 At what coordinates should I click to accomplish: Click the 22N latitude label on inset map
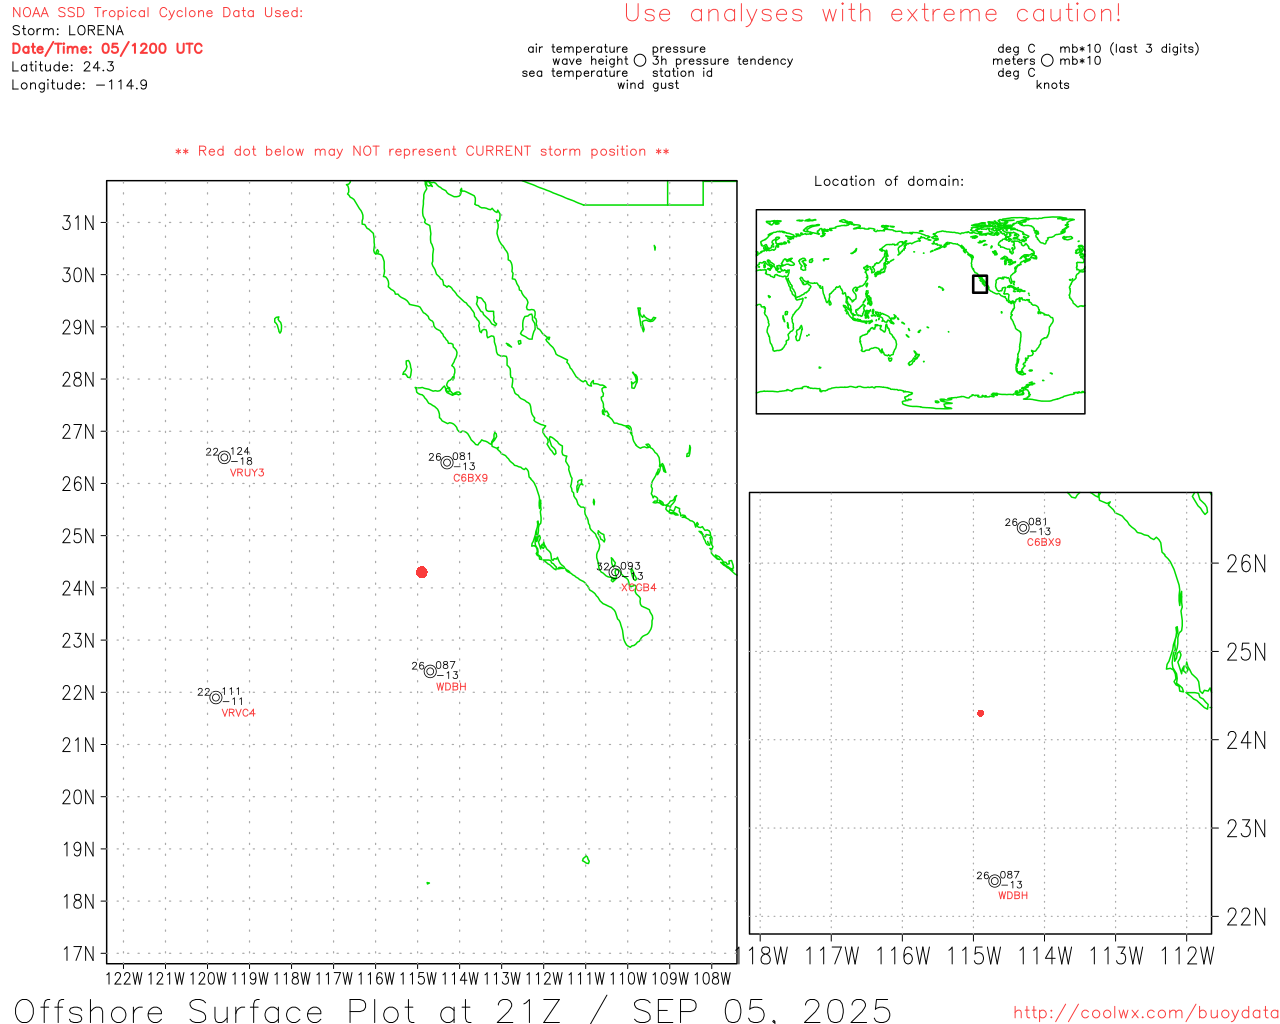pyautogui.click(x=1246, y=917)
